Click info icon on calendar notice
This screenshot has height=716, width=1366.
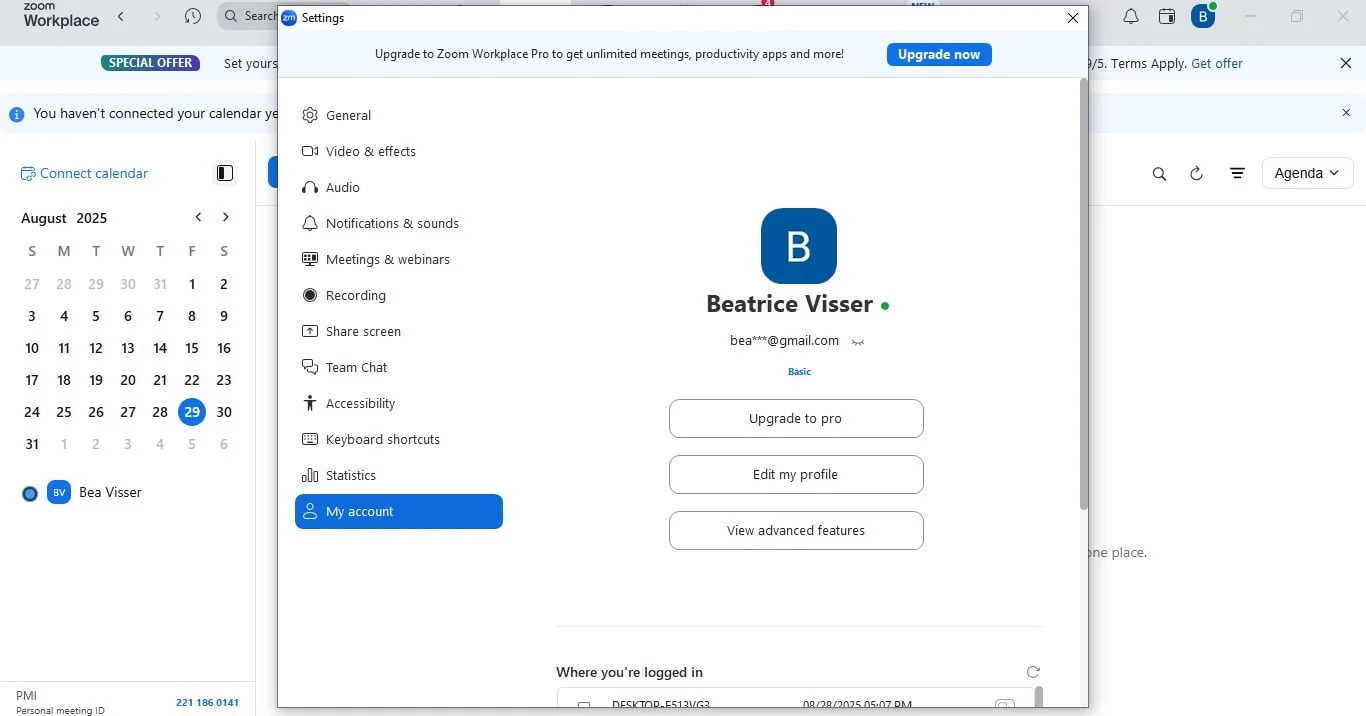pos(17,114)
